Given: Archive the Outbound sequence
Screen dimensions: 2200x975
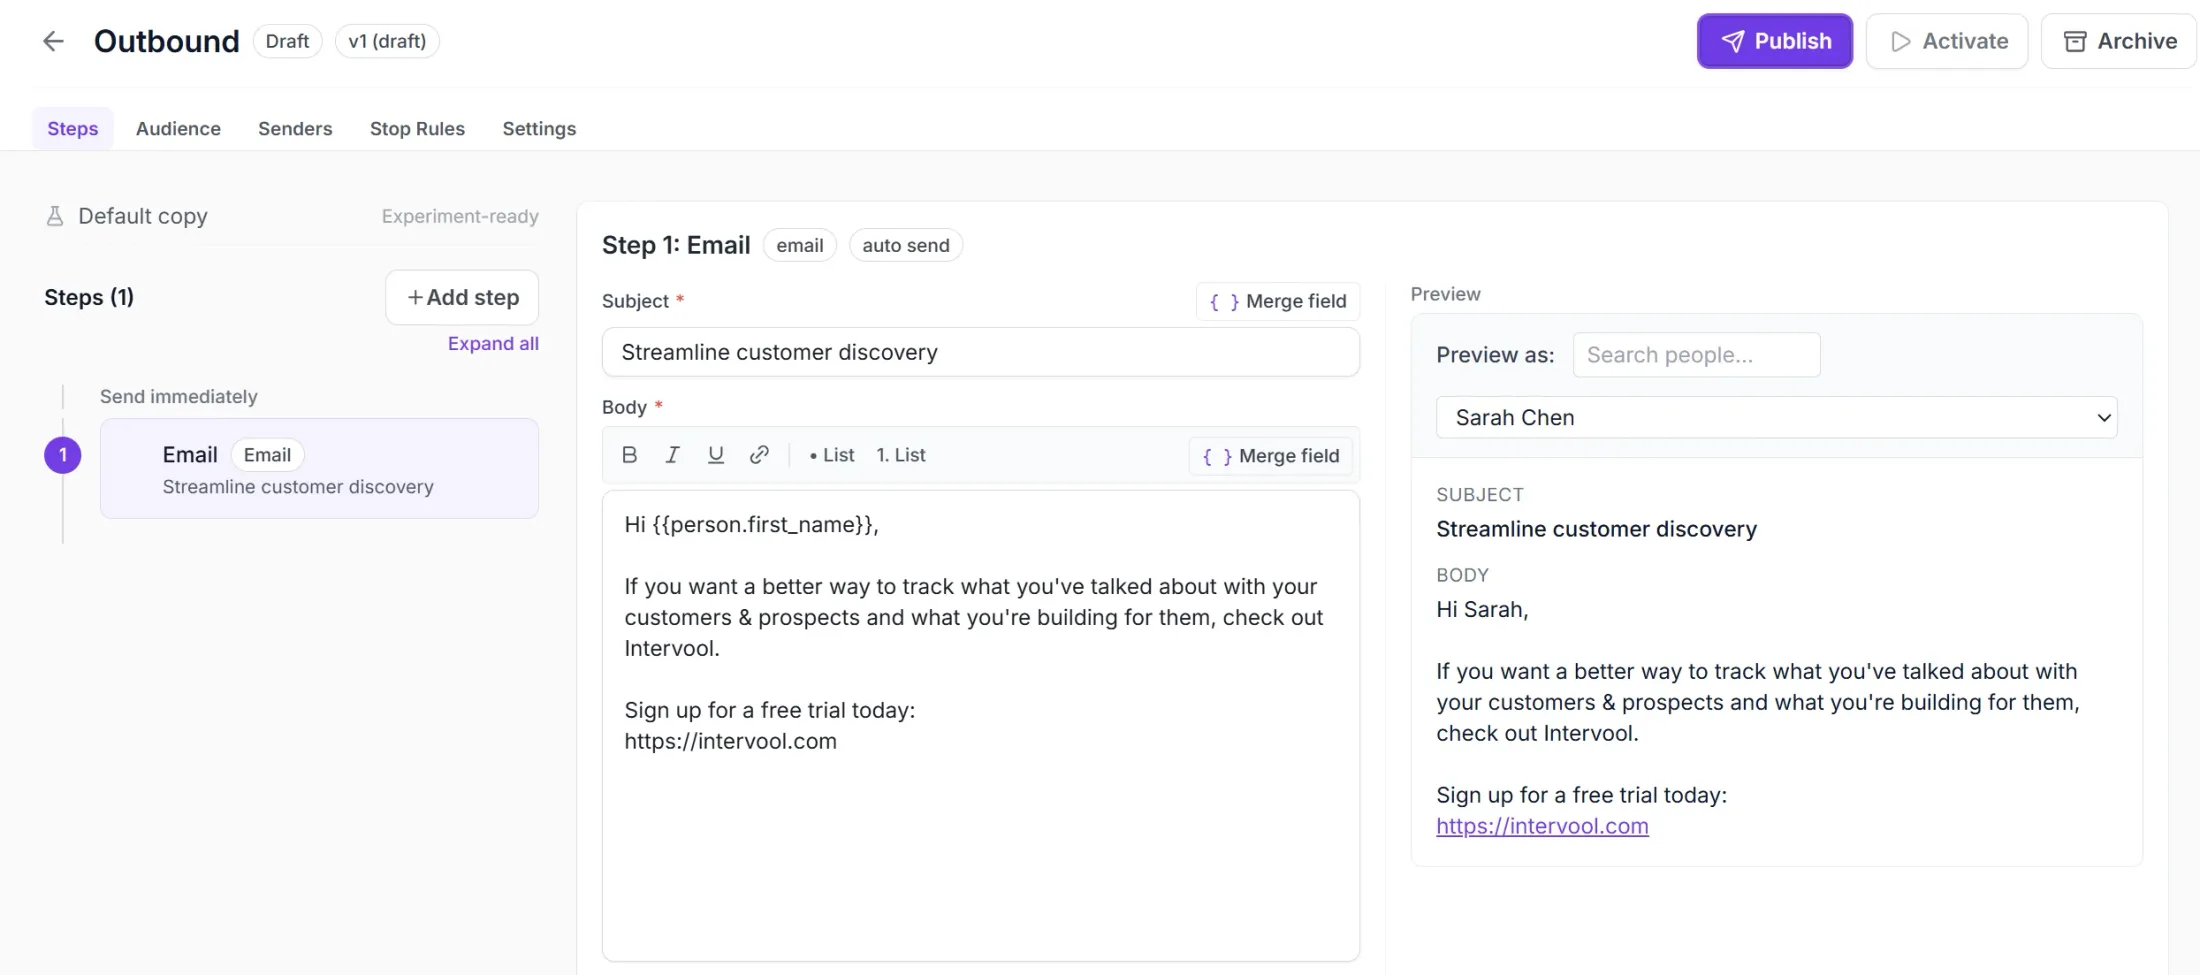Looking at the screenshot, I should coord(2119,41).
